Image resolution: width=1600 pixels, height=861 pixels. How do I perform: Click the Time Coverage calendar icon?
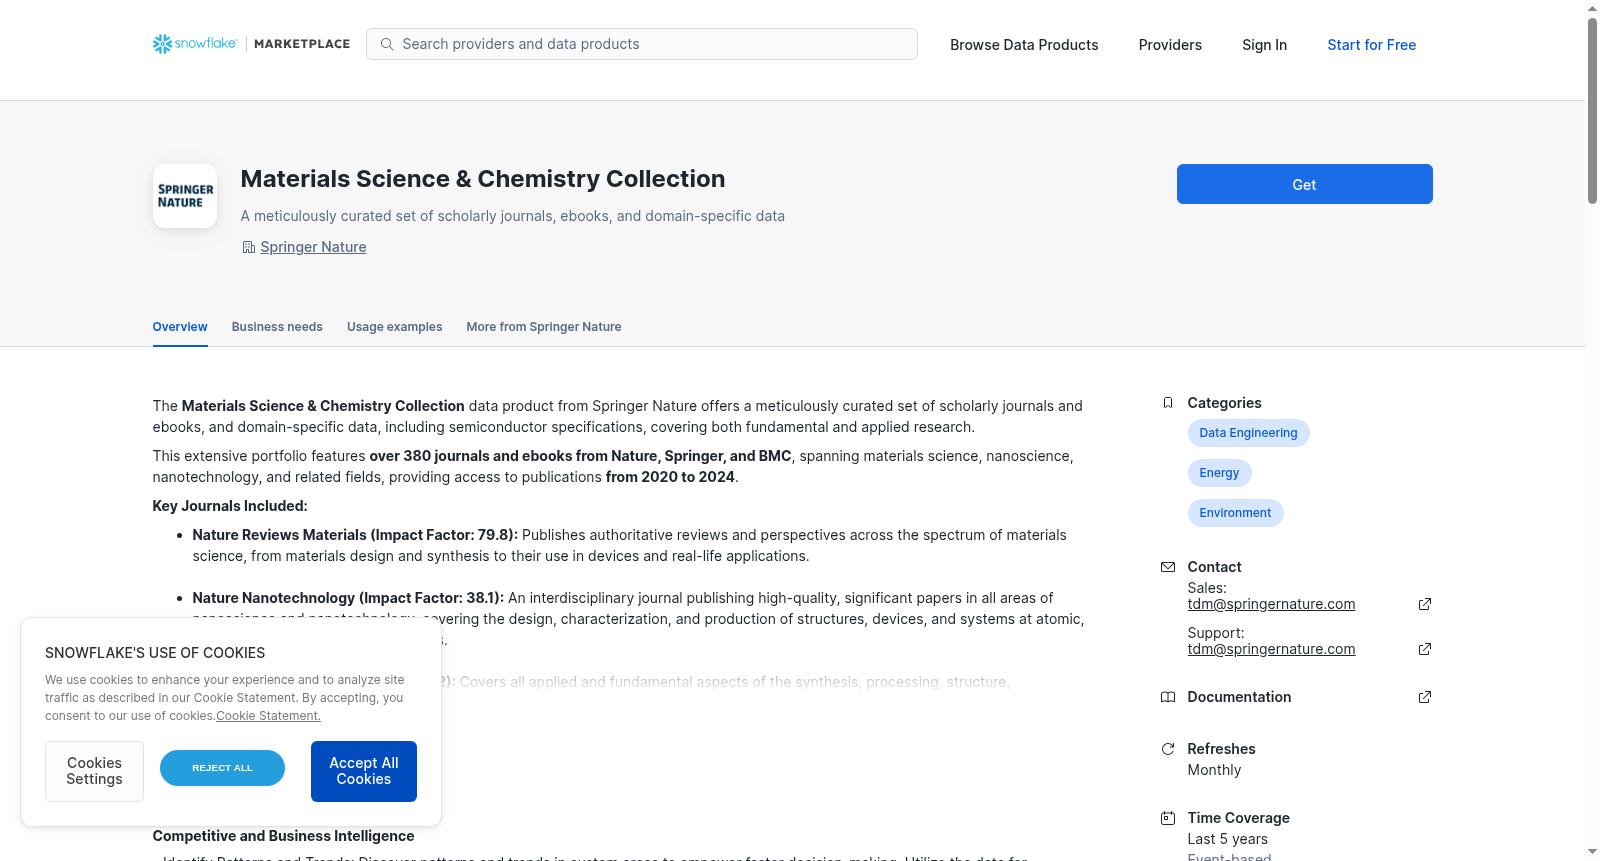[x=1168, y=818]
